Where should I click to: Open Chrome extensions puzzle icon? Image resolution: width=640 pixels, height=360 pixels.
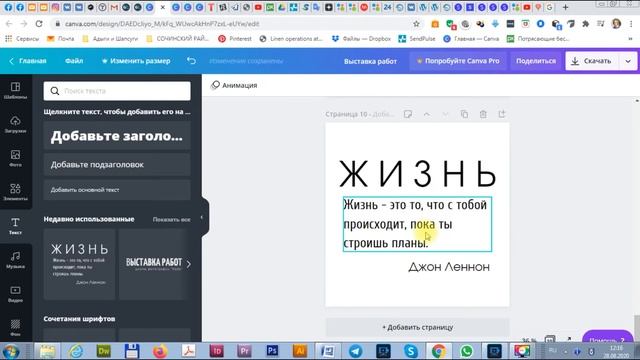pos(586,24)
